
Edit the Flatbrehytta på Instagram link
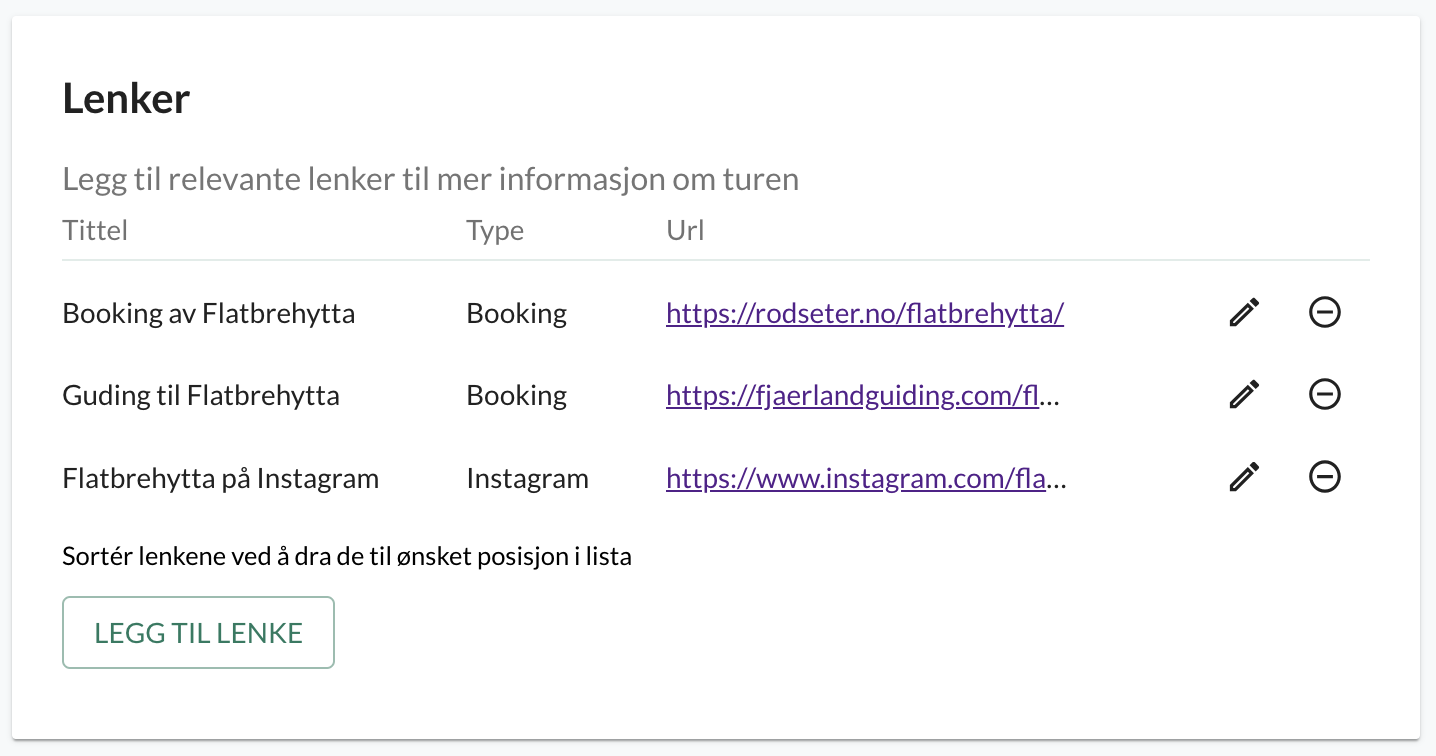1243,477
